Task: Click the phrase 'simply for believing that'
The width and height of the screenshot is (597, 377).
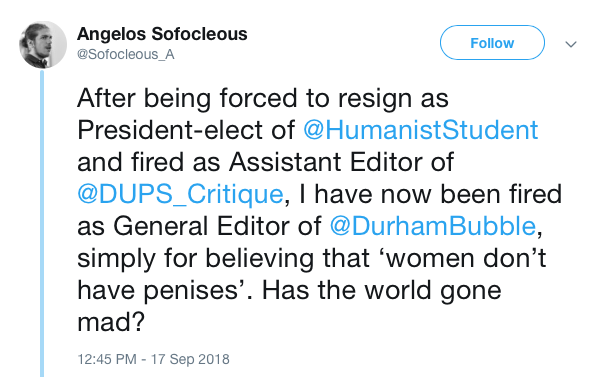Action: (223, 258)
